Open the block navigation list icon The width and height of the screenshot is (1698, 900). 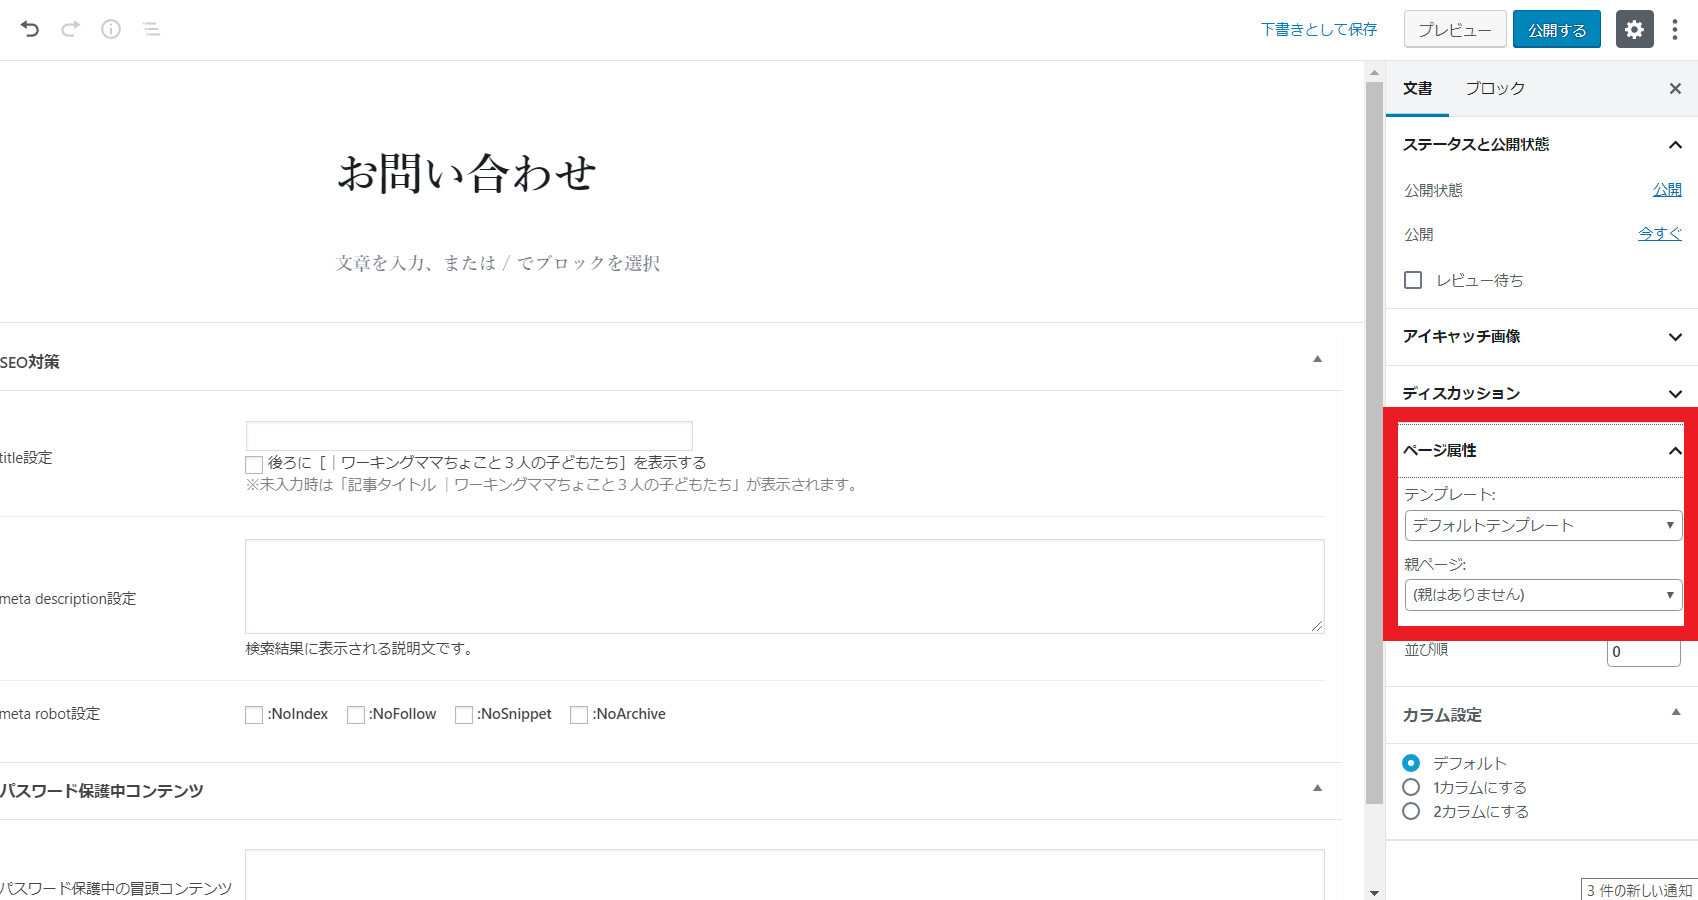[151, 29]
